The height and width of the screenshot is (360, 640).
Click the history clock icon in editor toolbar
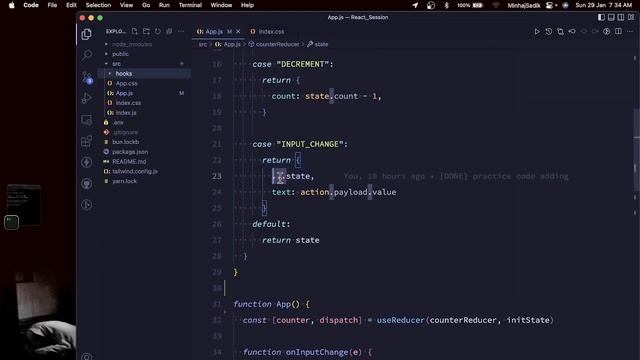[x=549, y=31]
